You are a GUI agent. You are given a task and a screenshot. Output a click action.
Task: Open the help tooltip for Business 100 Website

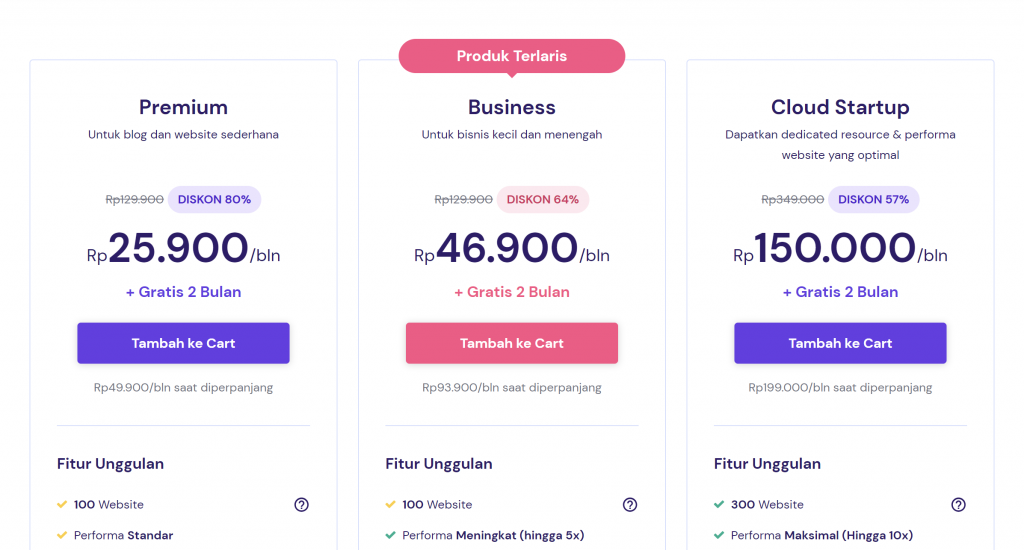click(630, 505)
